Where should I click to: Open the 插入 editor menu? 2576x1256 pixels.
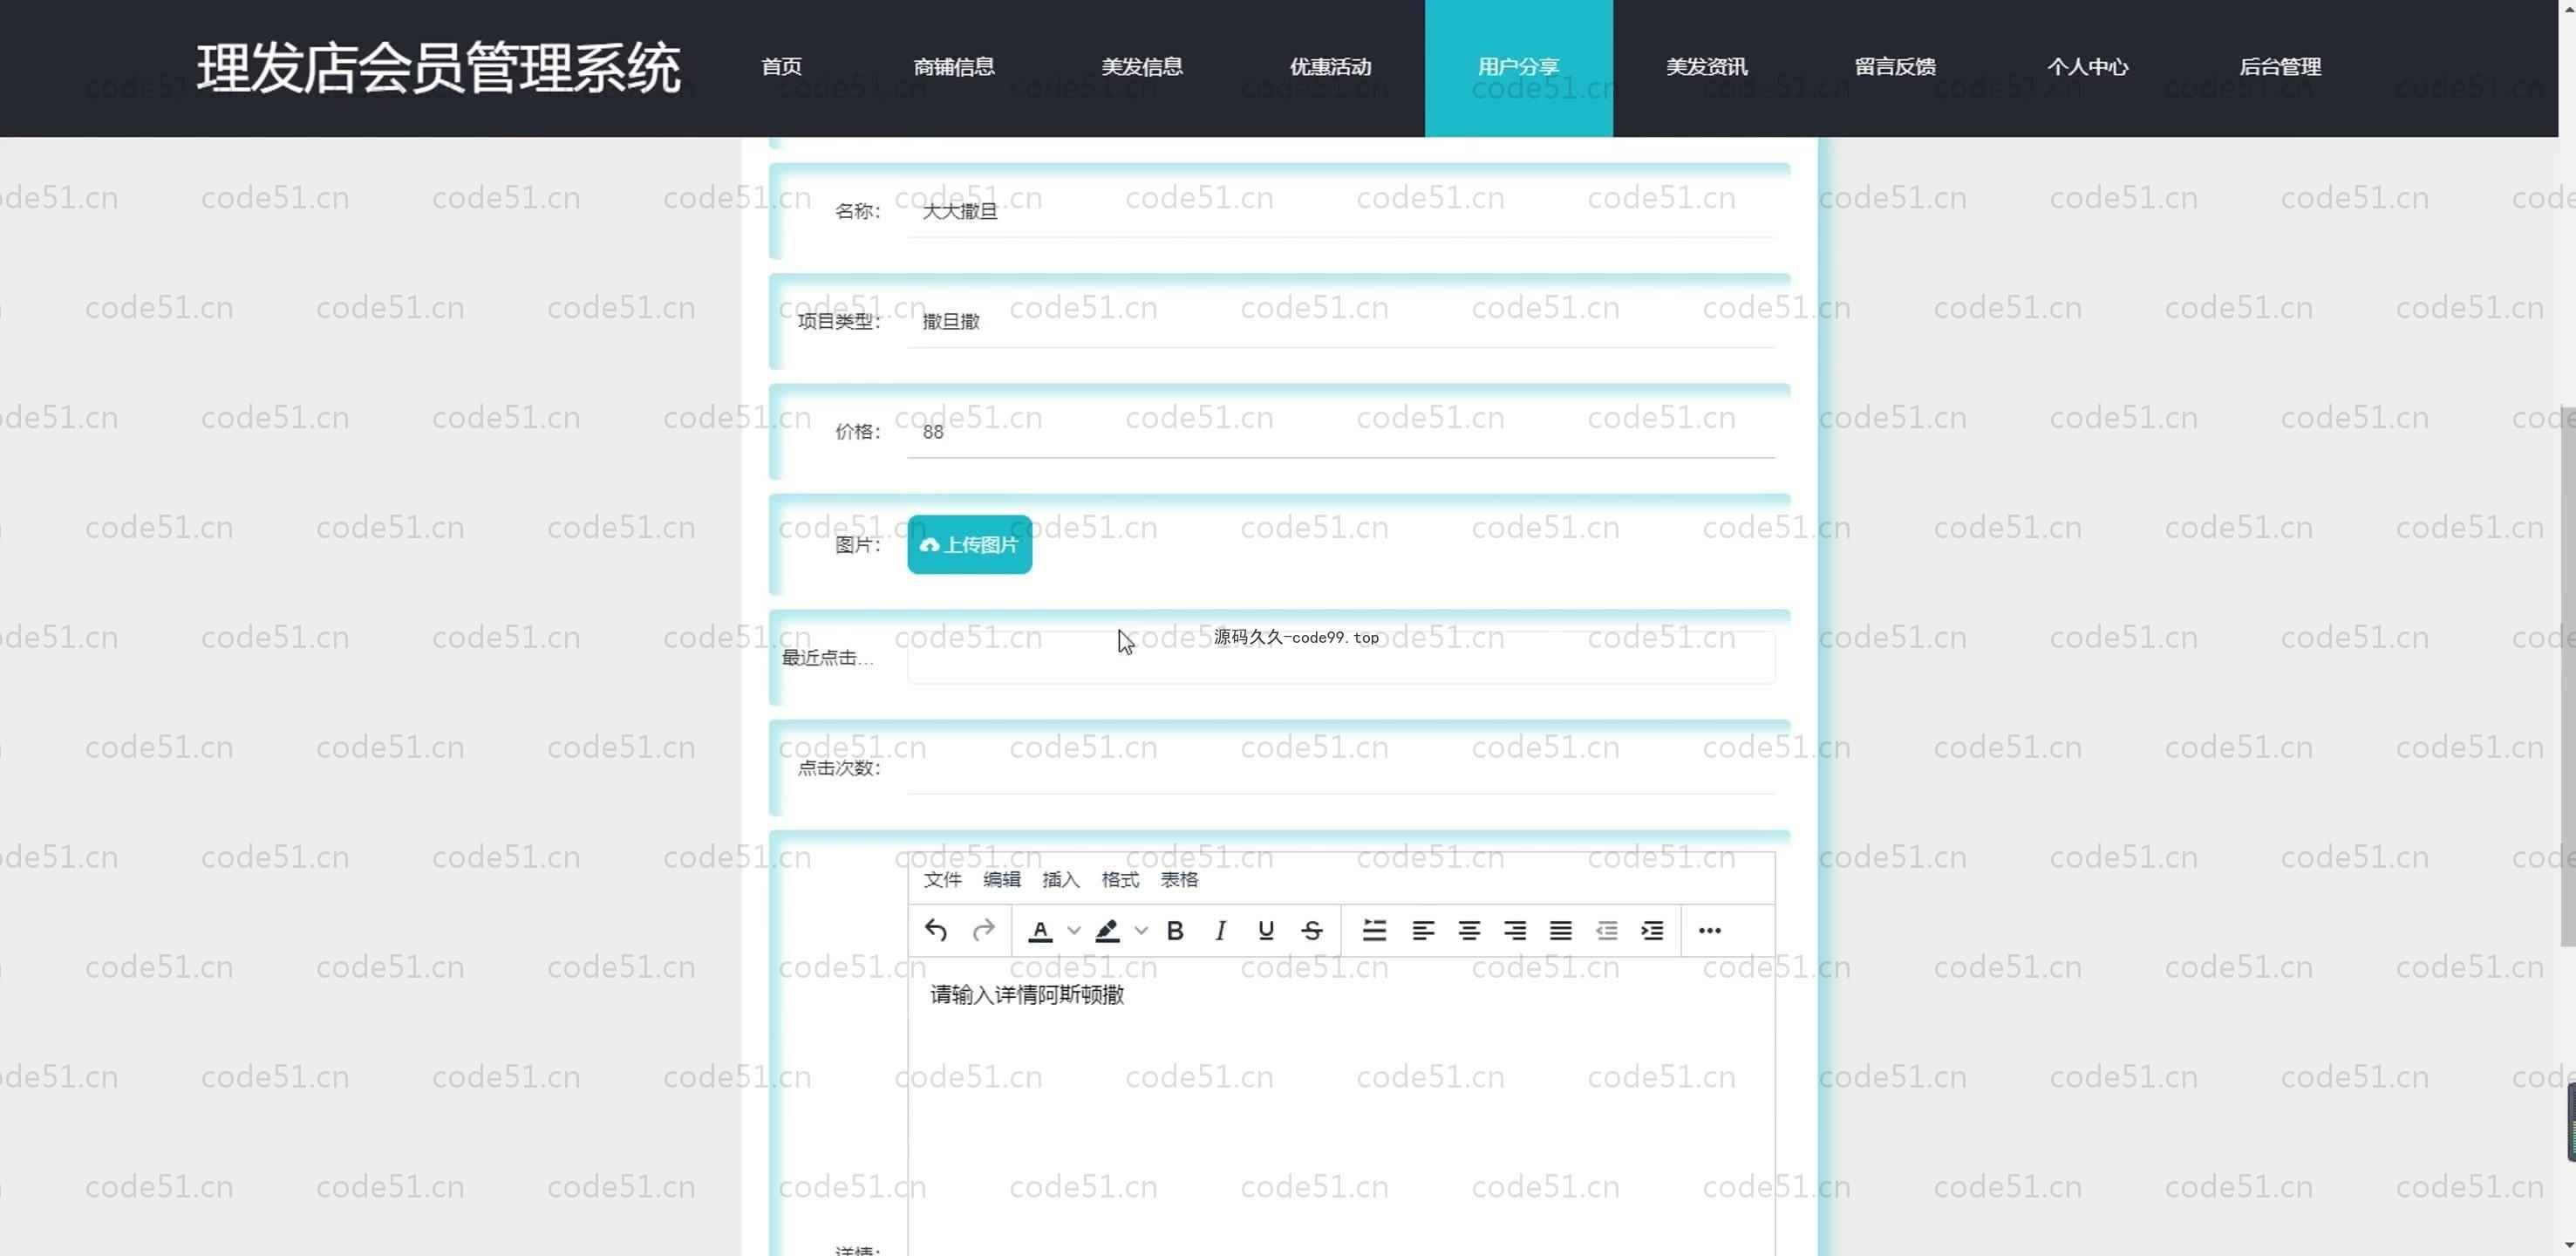click(x=1061, y=880)
